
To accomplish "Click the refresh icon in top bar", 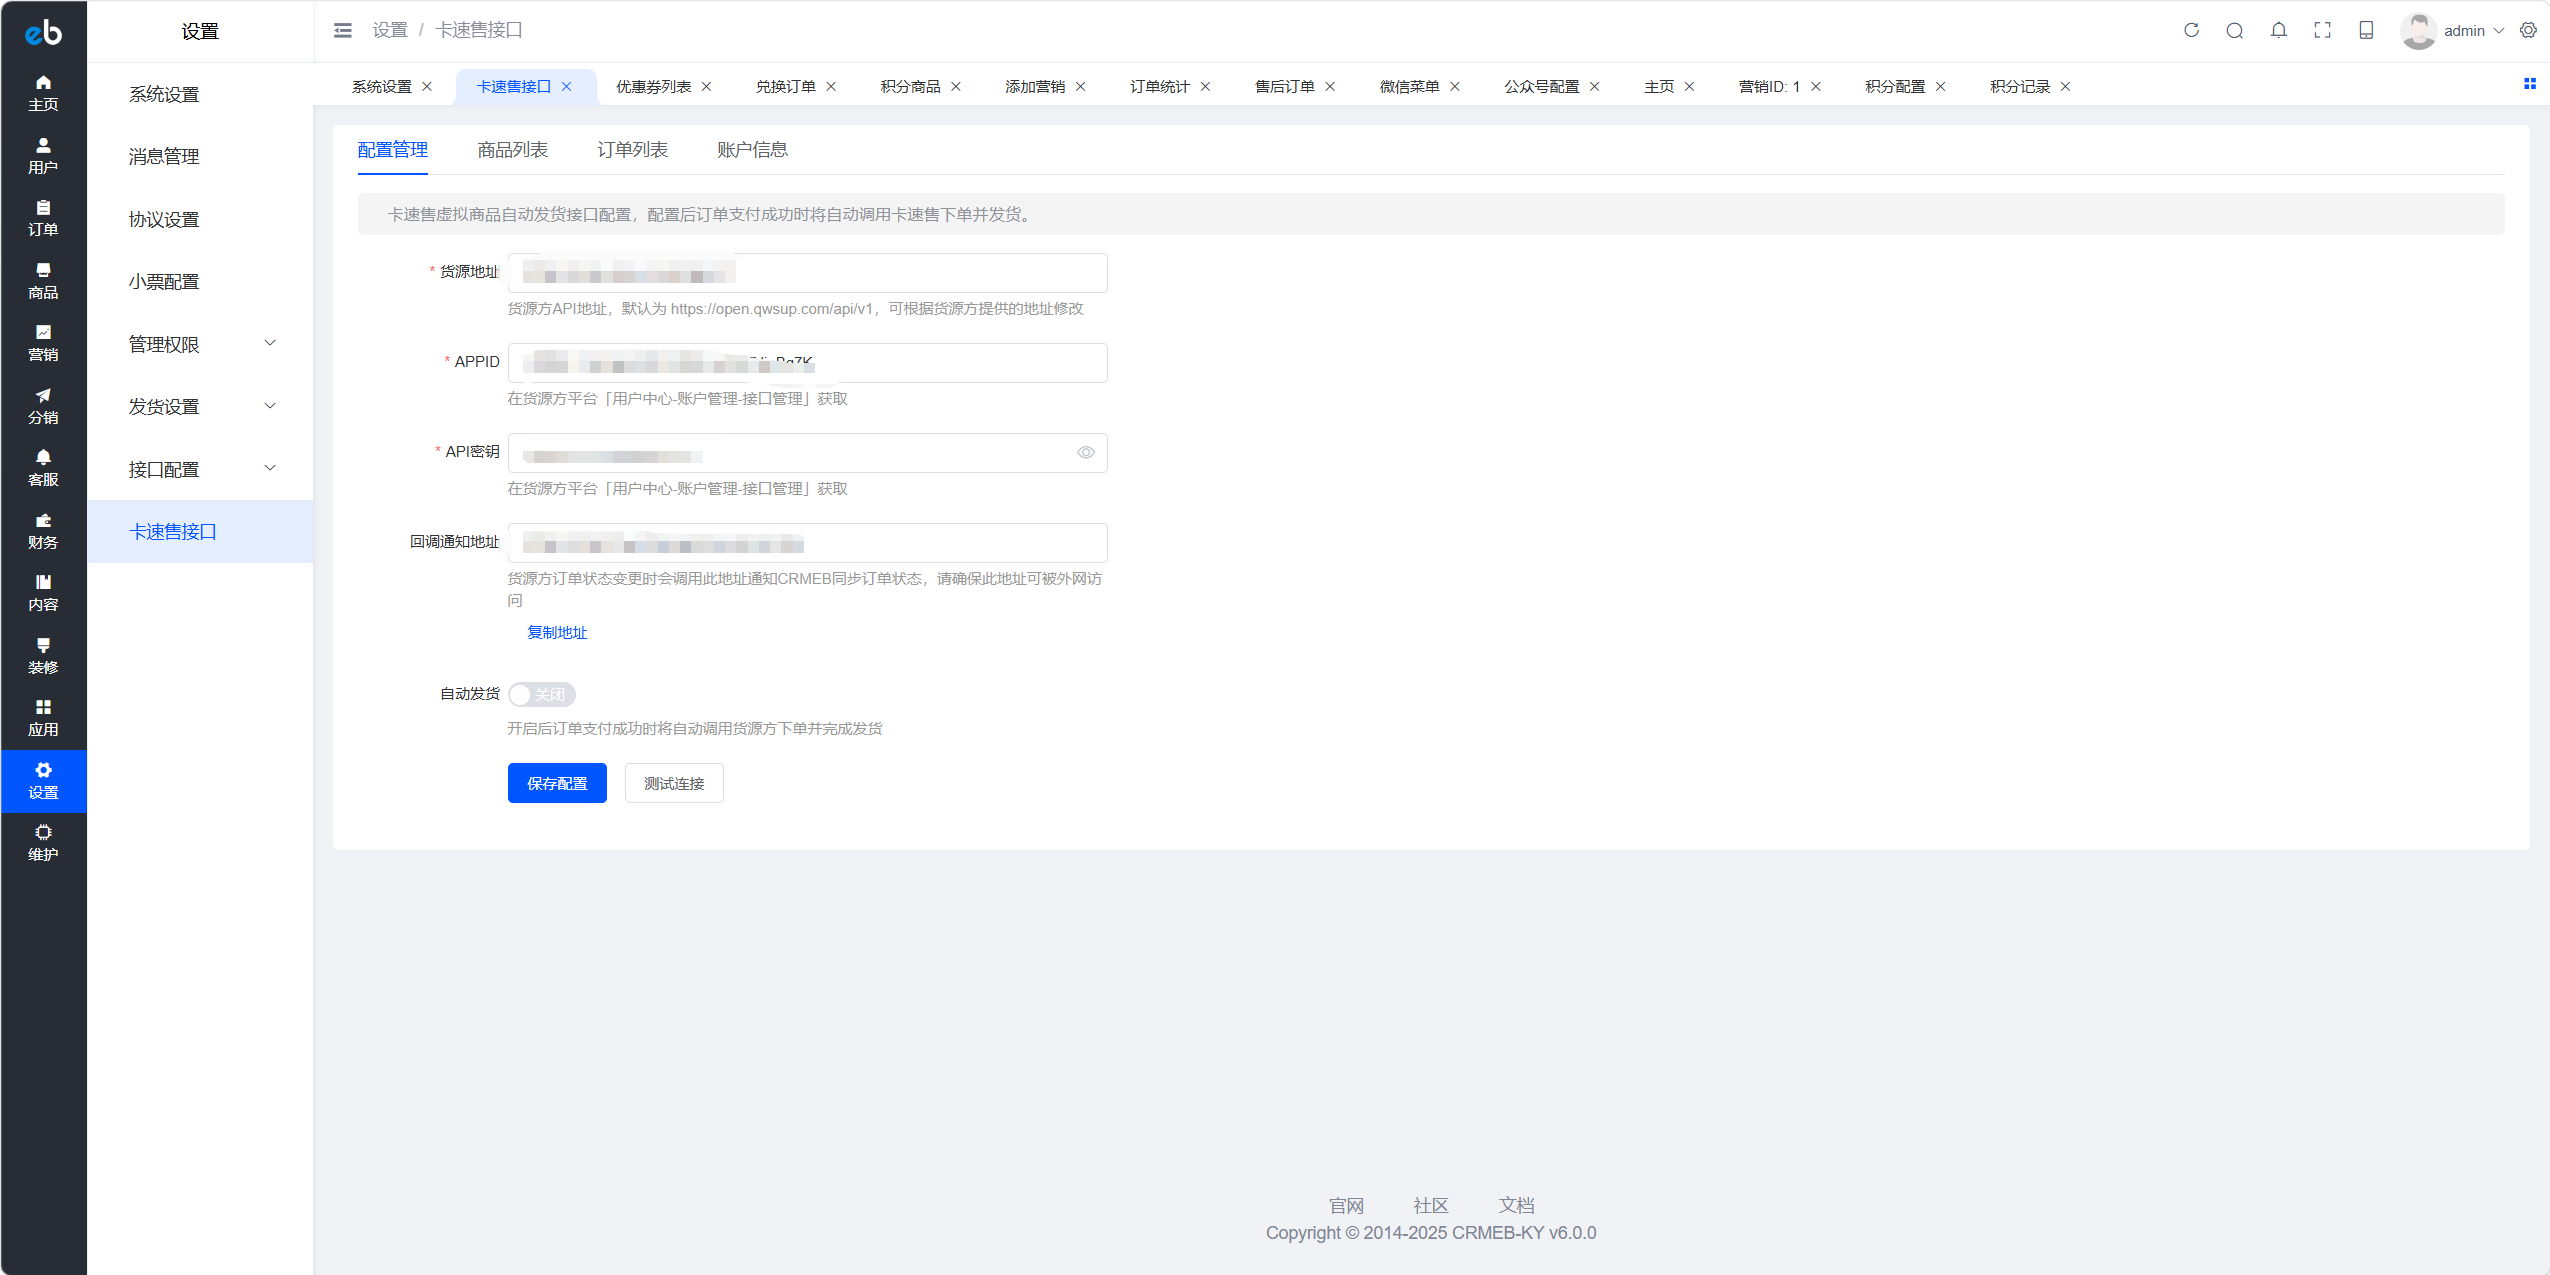I will [x=2191, y=30].
